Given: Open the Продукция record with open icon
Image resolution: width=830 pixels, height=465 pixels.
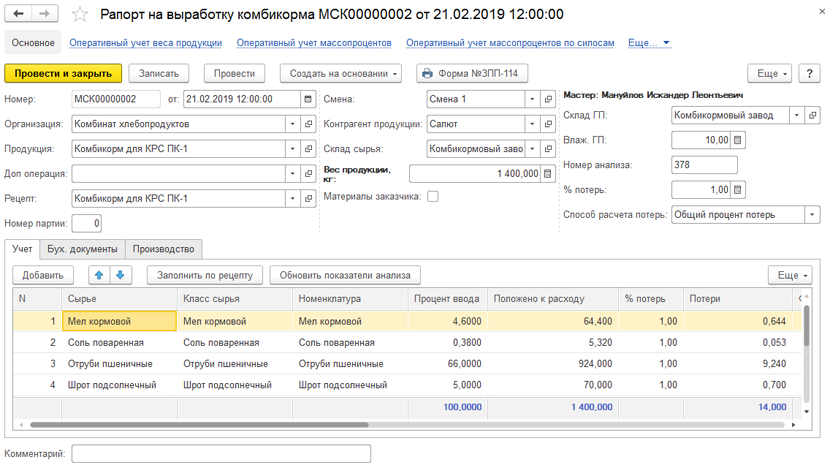Looking at the screenshot, I should 308,149.
